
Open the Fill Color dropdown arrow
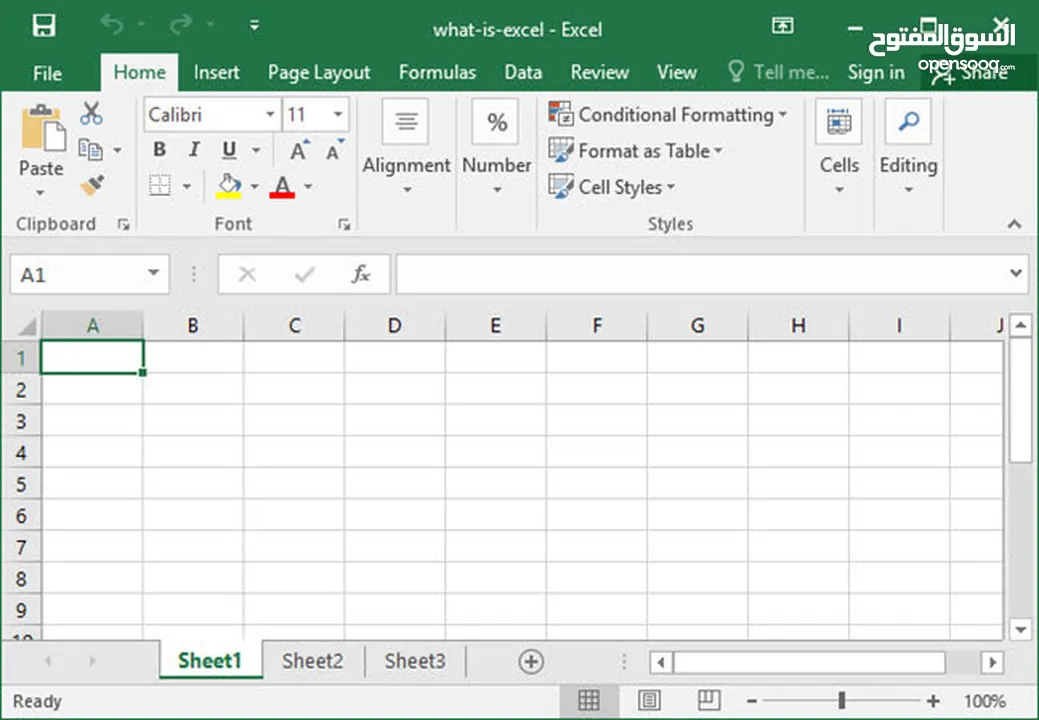coord(254,186)
